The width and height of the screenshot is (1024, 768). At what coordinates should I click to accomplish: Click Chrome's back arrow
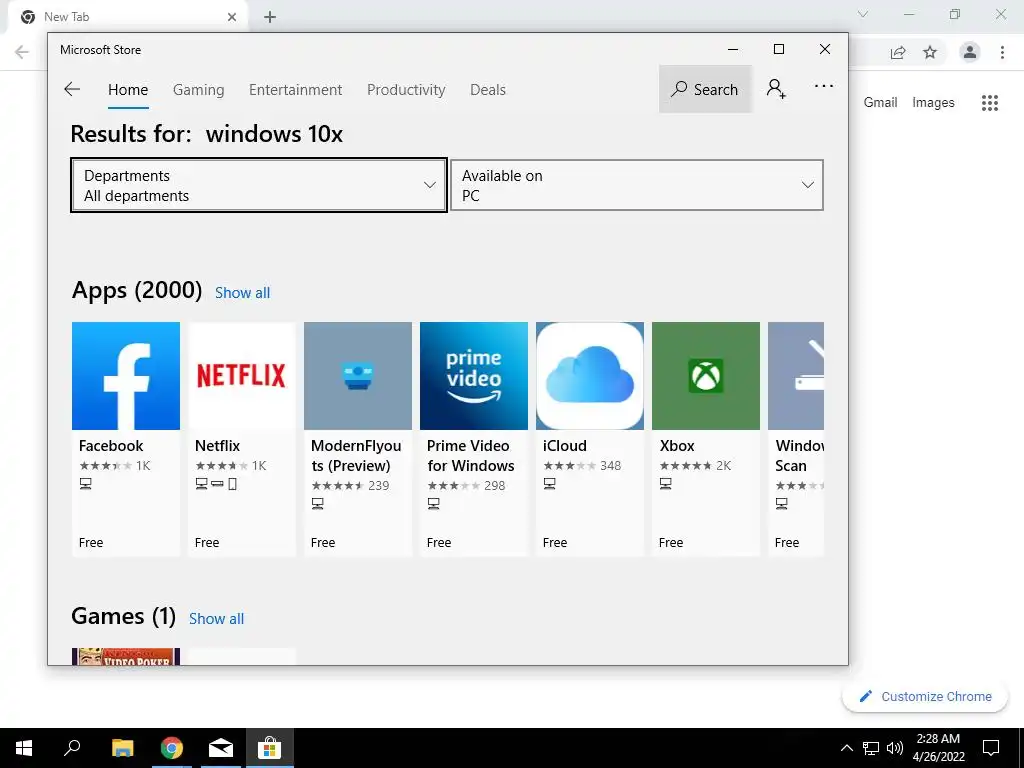[x=22, y=52]
